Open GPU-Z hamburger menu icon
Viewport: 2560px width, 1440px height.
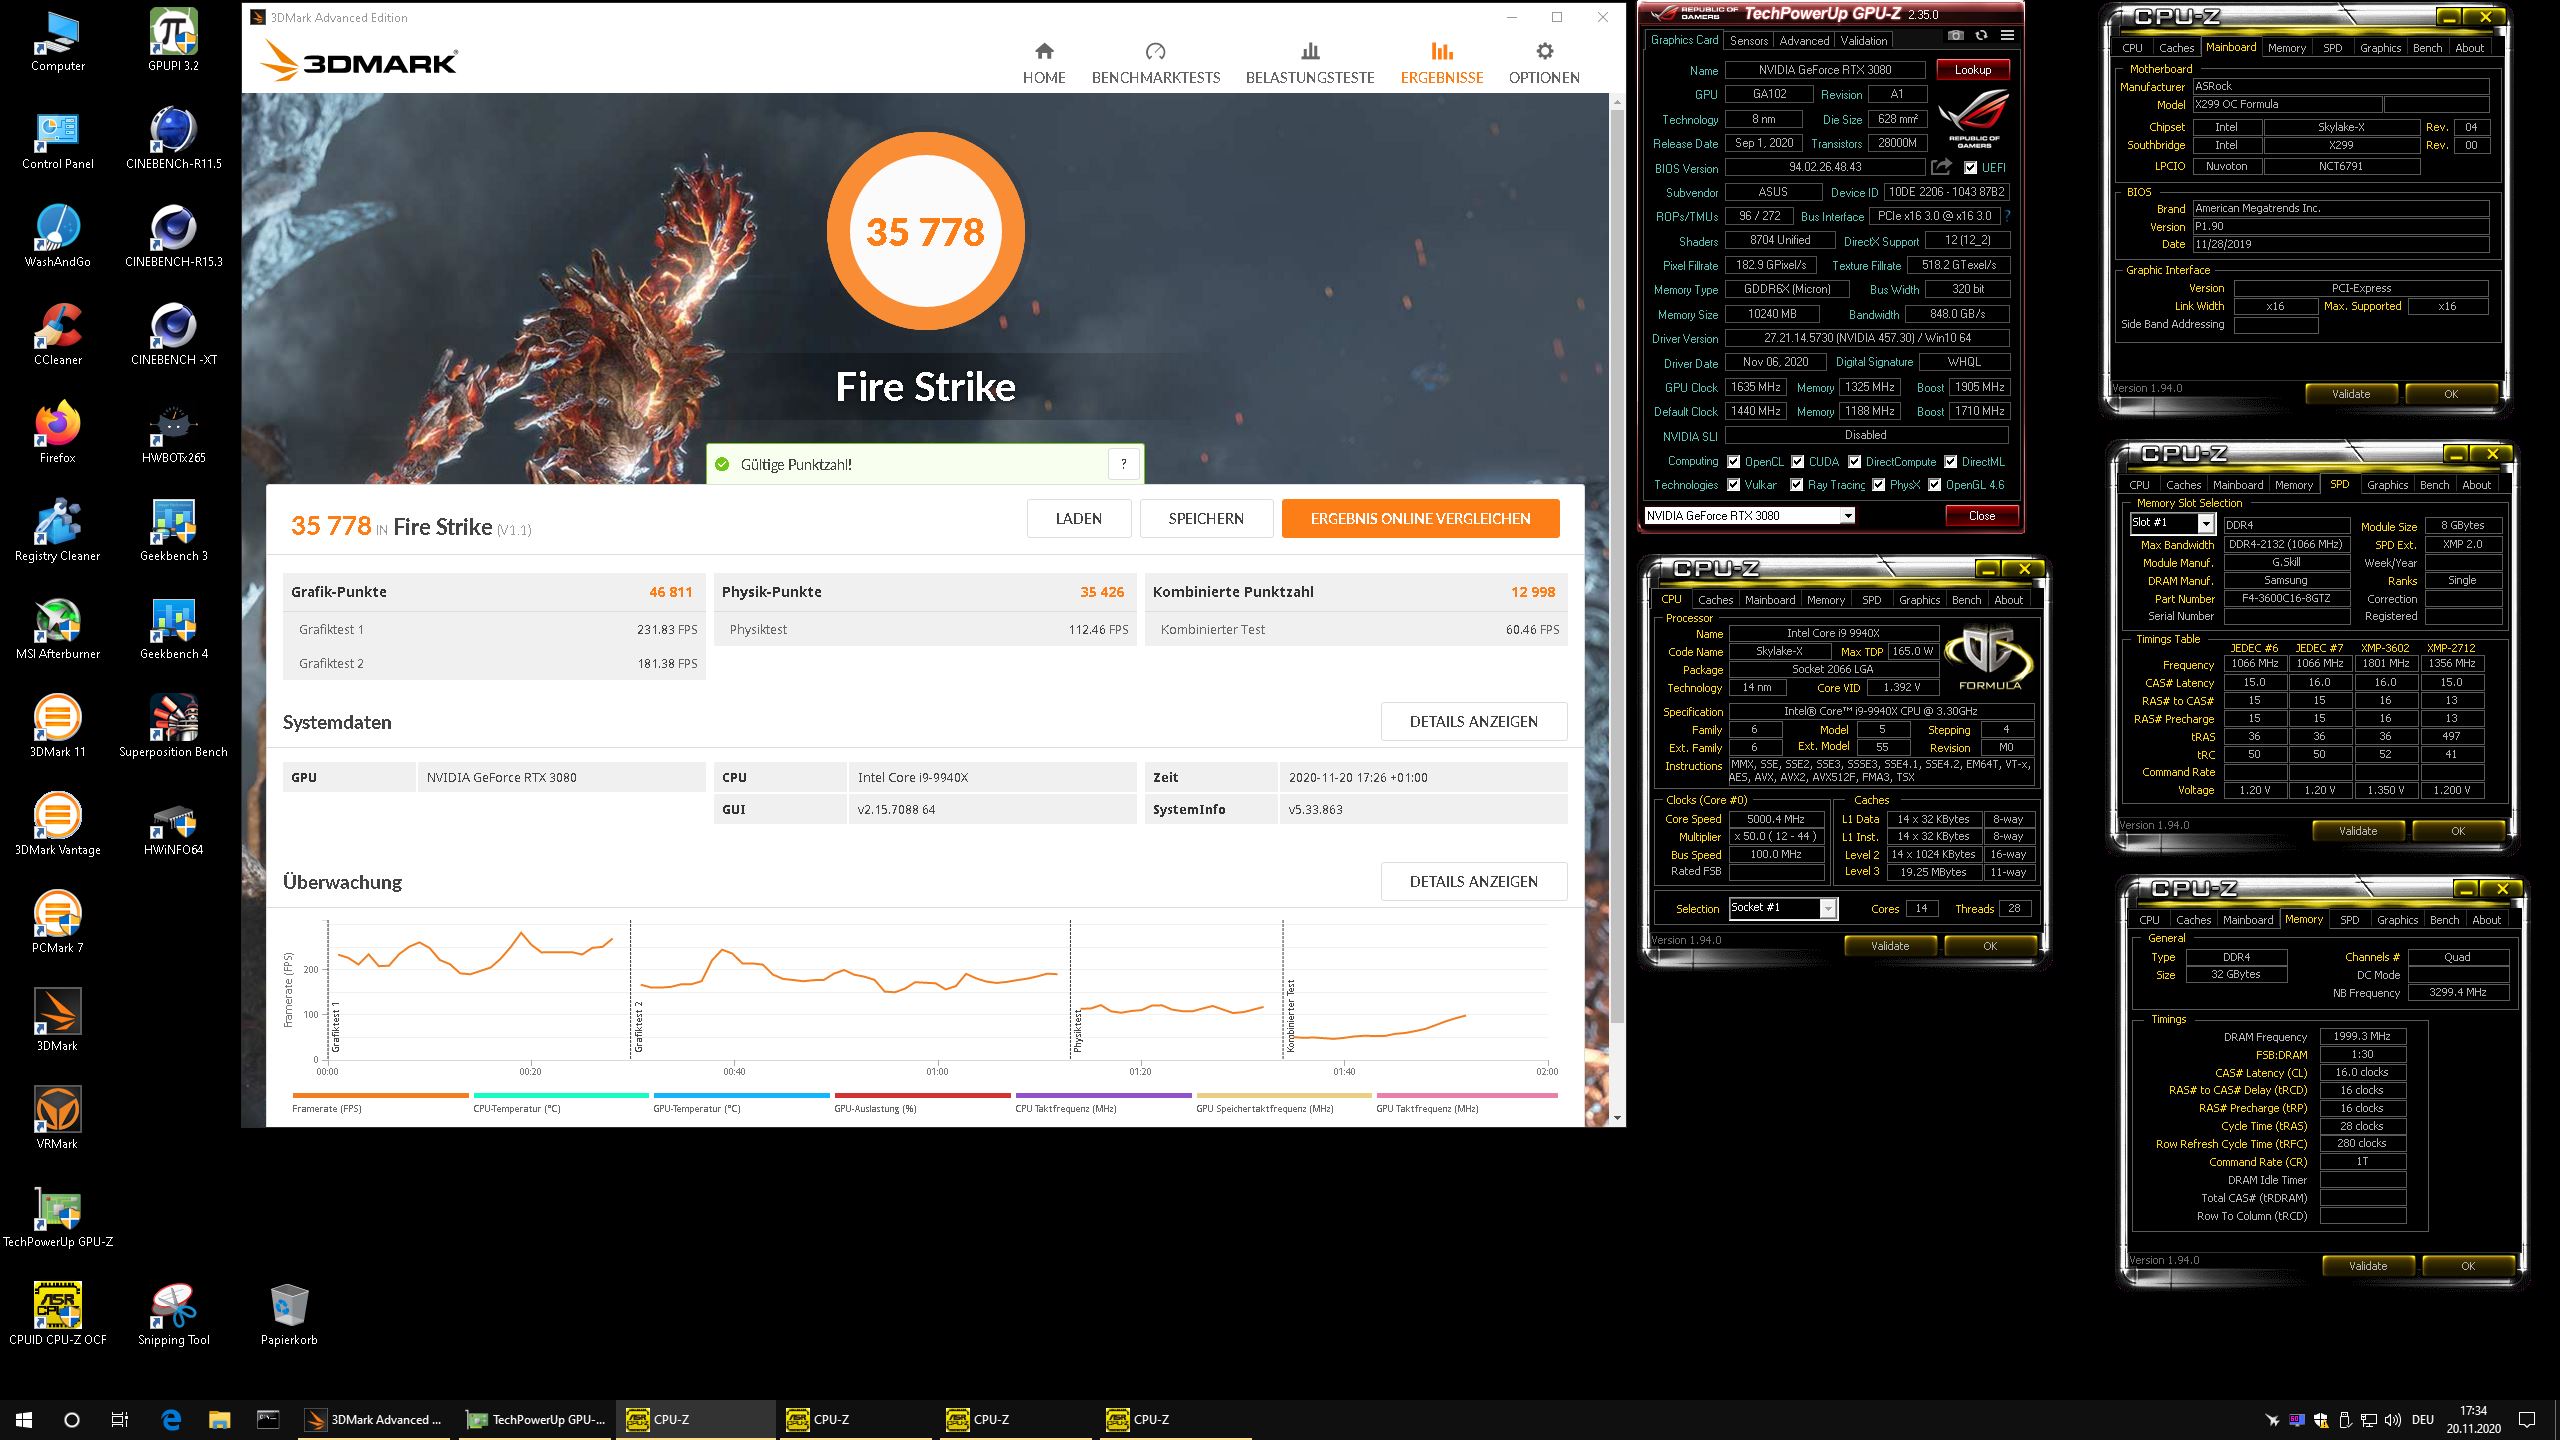(2006, 36)
